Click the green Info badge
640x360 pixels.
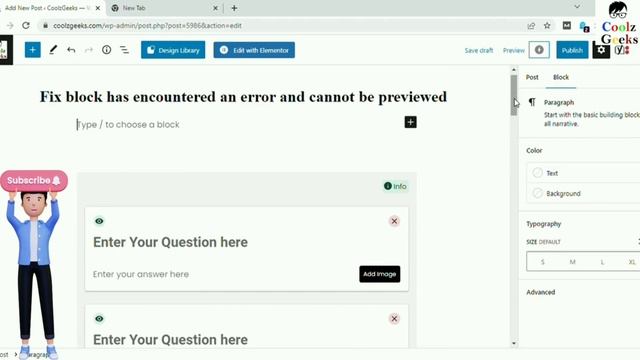[x=395, y=186]
